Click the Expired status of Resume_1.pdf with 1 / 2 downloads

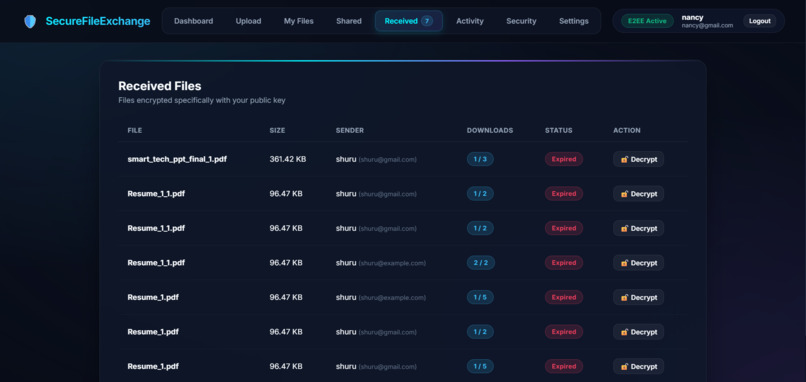click(x=564, y=332)
